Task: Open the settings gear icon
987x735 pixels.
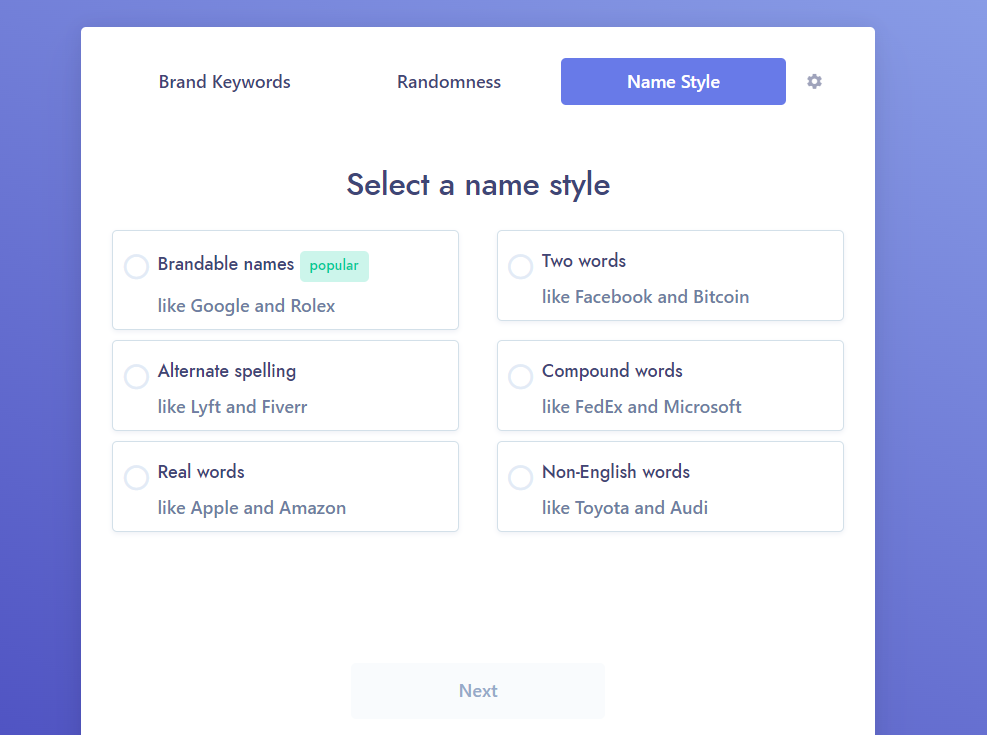Action: (814, 82)
